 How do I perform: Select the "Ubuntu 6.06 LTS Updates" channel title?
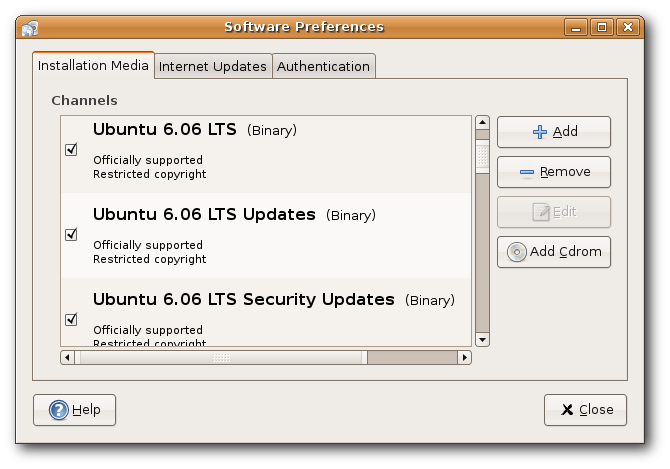[x=204, y=214]
